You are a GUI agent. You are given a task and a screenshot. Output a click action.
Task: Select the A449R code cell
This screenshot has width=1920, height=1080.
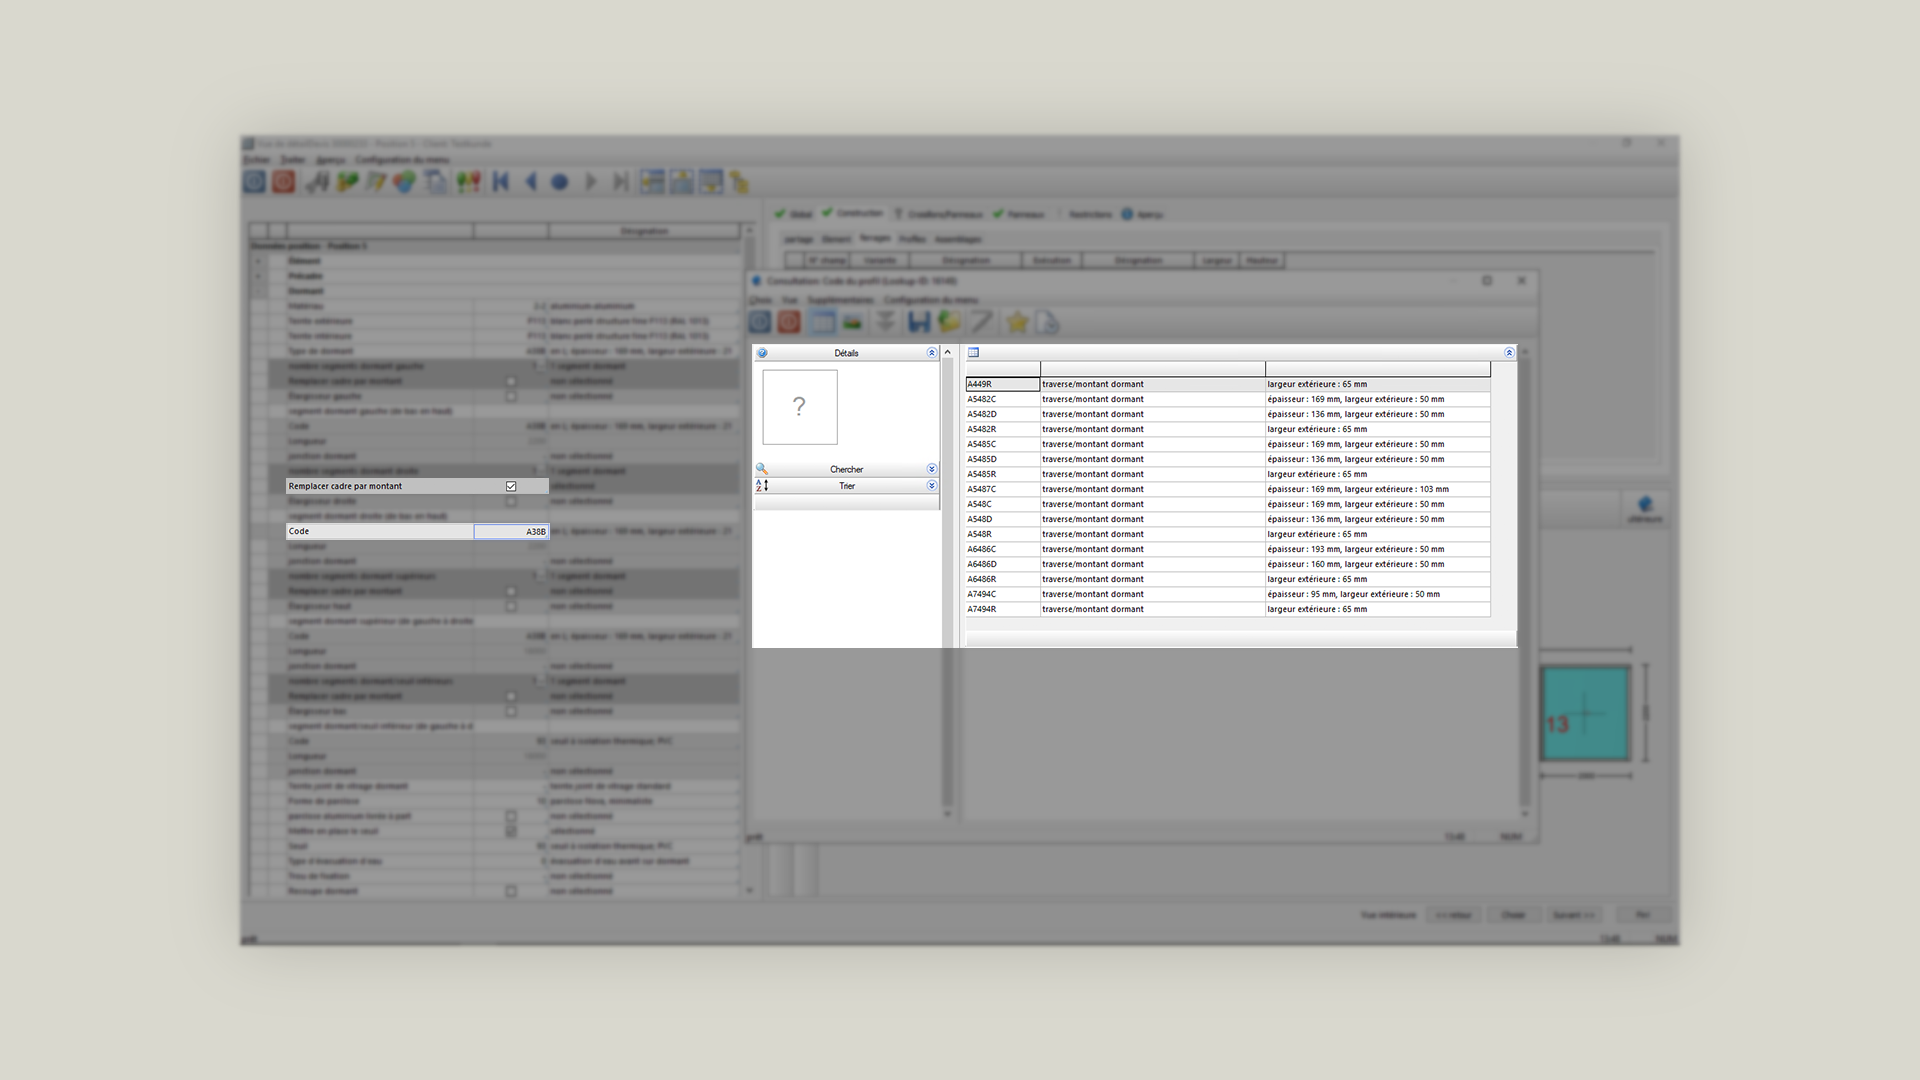(1002, 384)
